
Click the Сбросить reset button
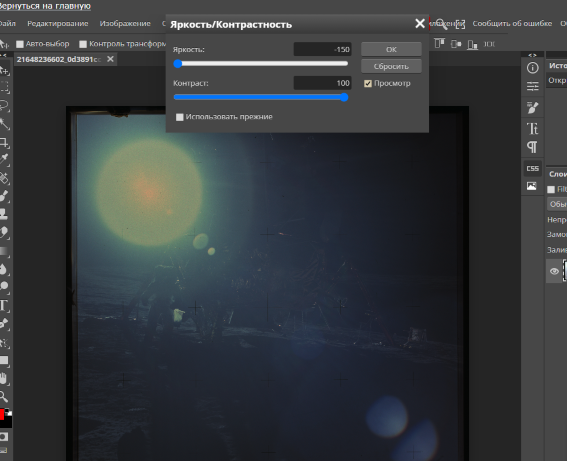click(391, 67)
